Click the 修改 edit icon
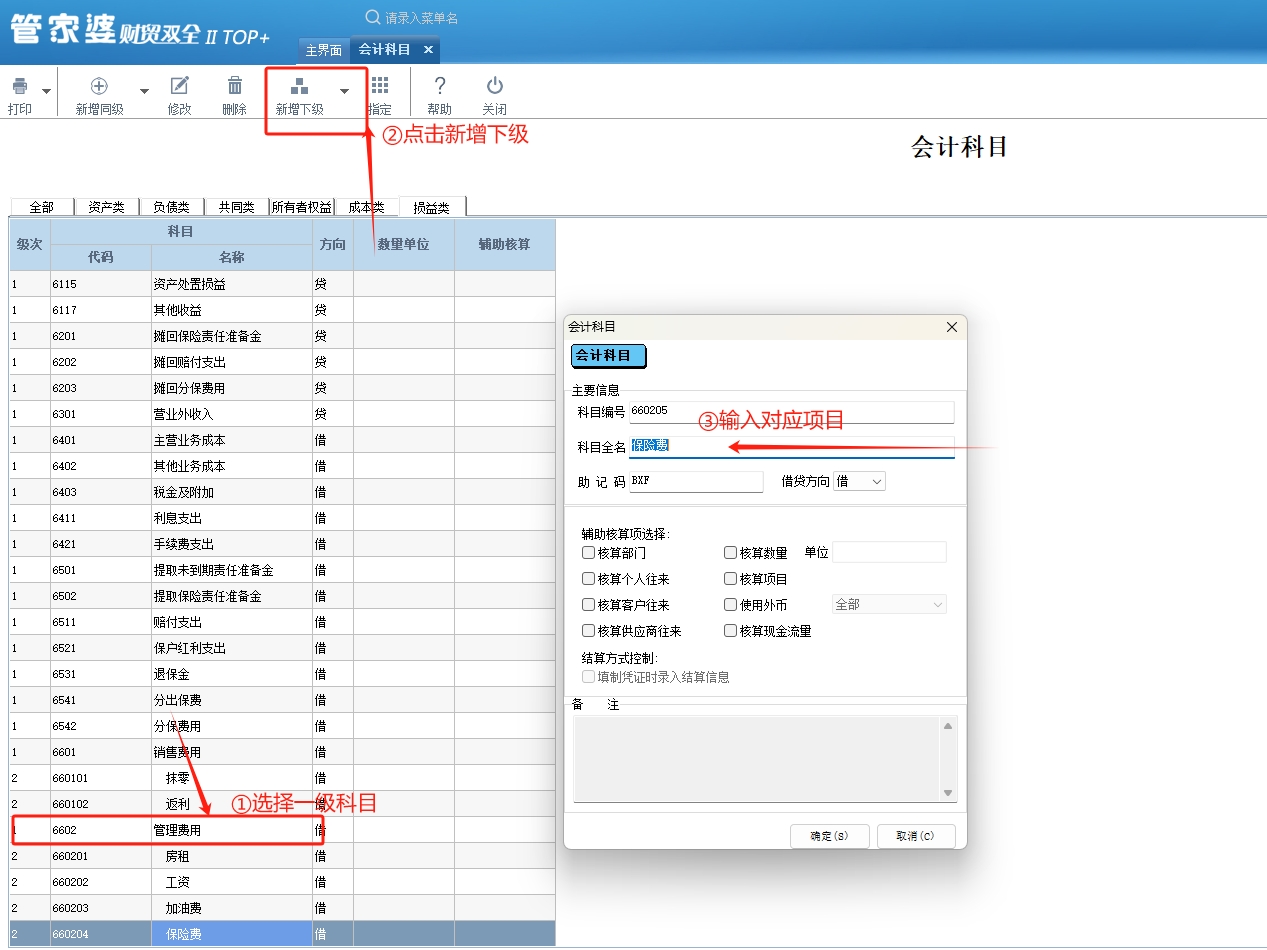This screenshot has height=950, width=1267. point(180,87)
